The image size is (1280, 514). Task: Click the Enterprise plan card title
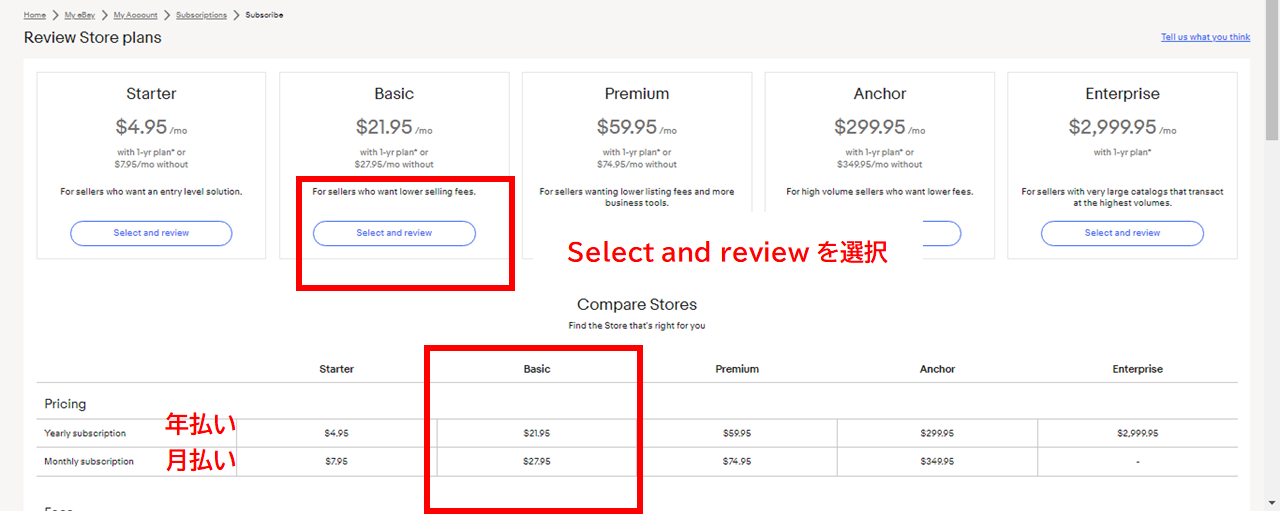click(1122, 94)
